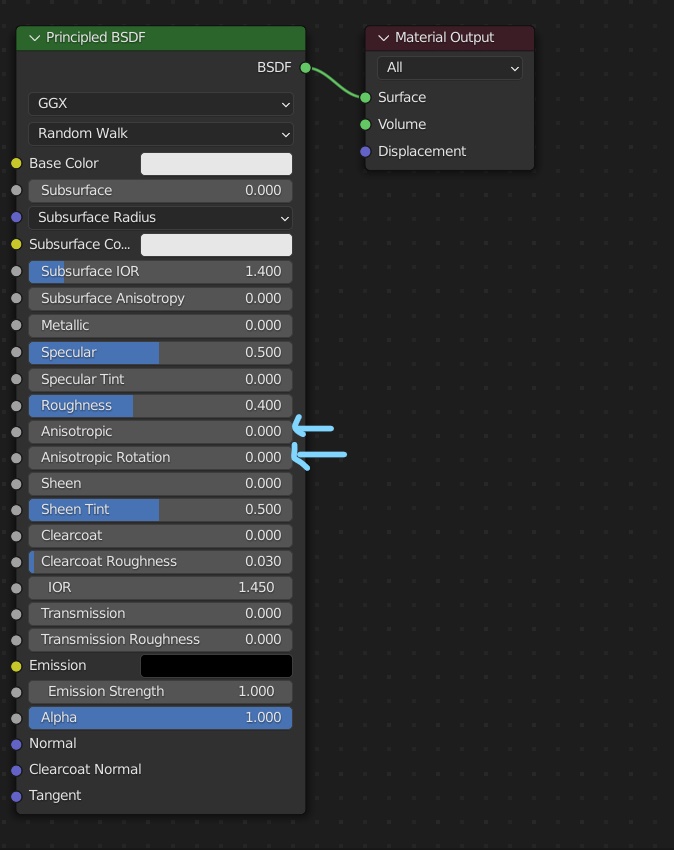Click the Anisotropic Rotation slider
The image size is (674, 850).
coord(161,458)
